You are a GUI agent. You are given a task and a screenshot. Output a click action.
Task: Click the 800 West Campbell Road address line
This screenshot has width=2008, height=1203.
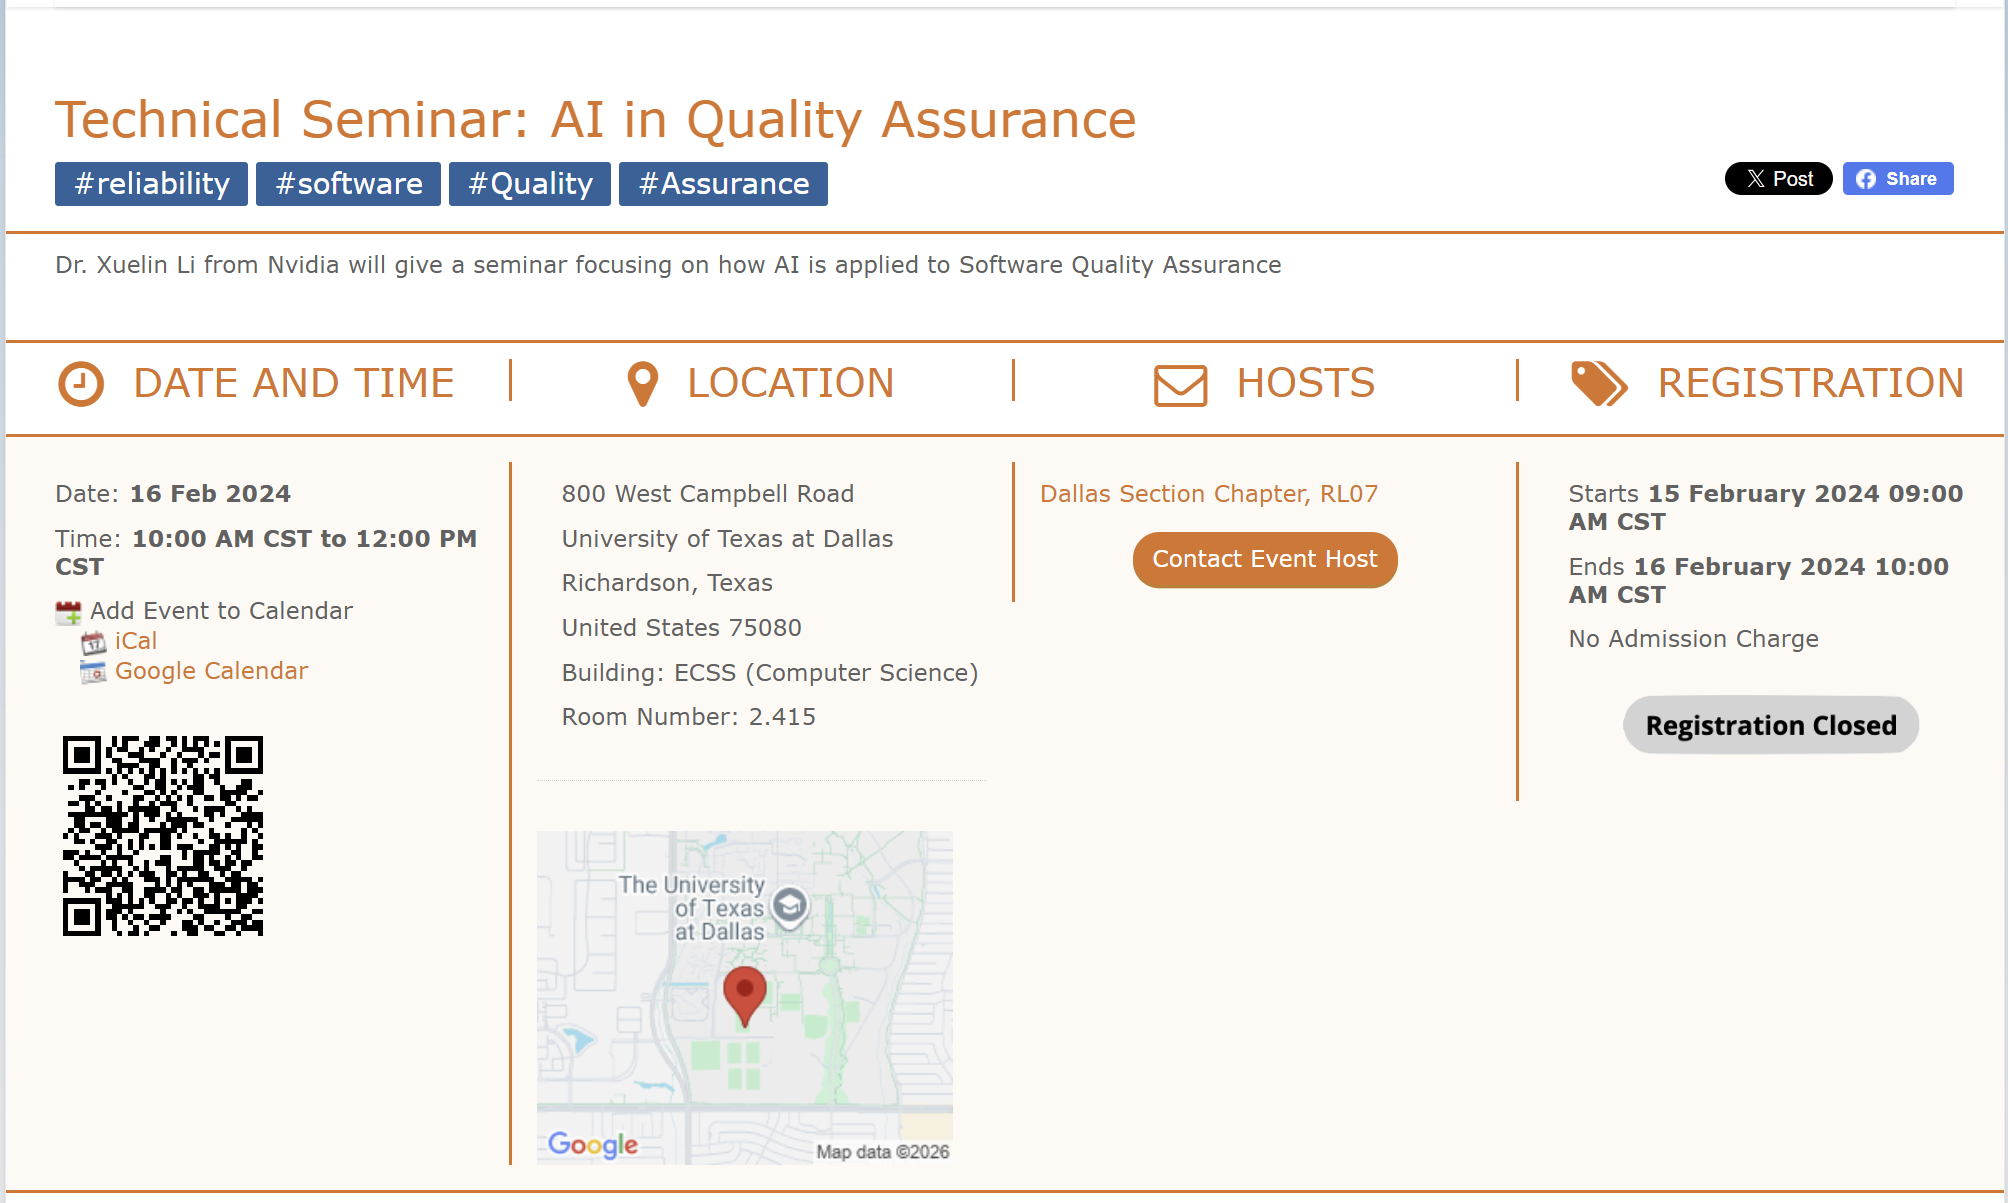pos(708,494)
